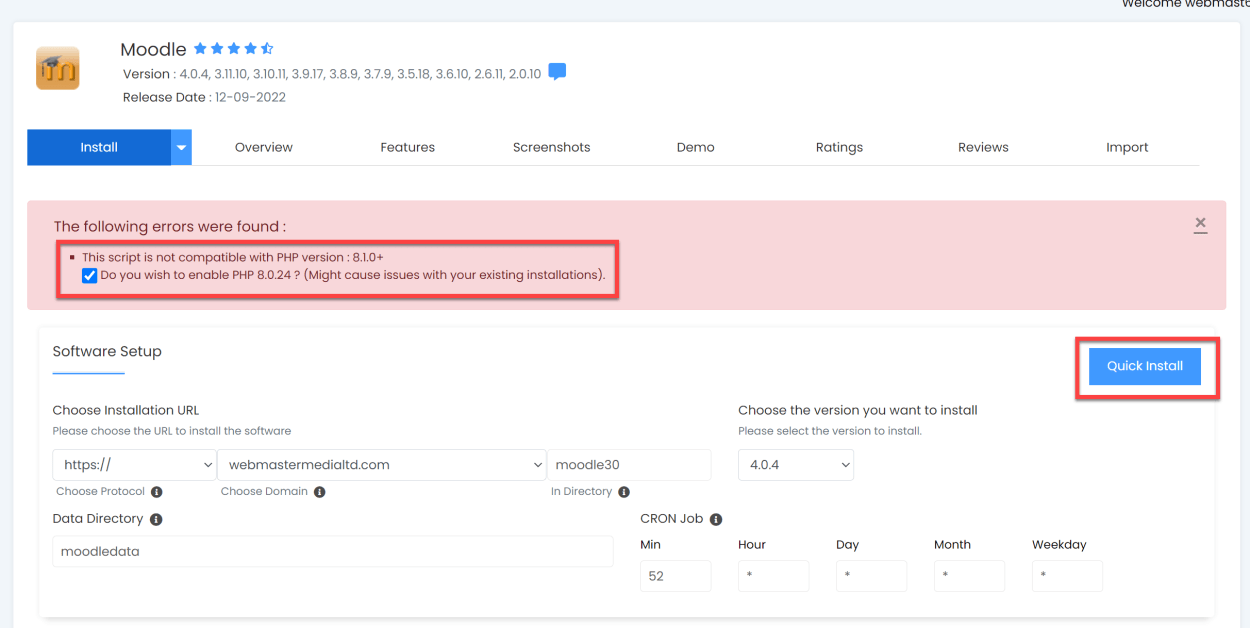1250x628 pixels.
Task: Click the Software Setup heading
Action: 107,351
